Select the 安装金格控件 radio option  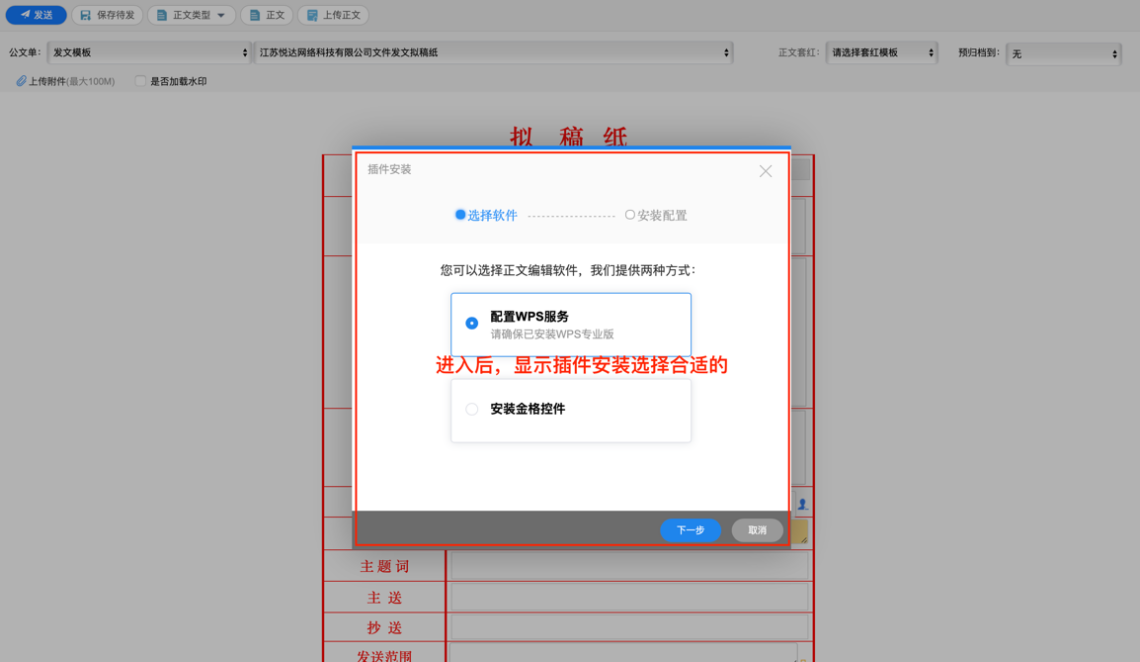(471, 408)
